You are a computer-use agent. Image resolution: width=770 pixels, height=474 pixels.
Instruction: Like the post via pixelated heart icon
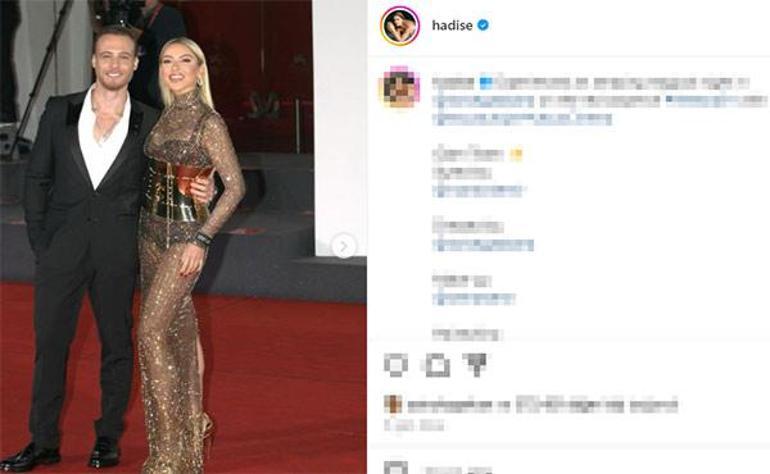(x=396, y=365)
